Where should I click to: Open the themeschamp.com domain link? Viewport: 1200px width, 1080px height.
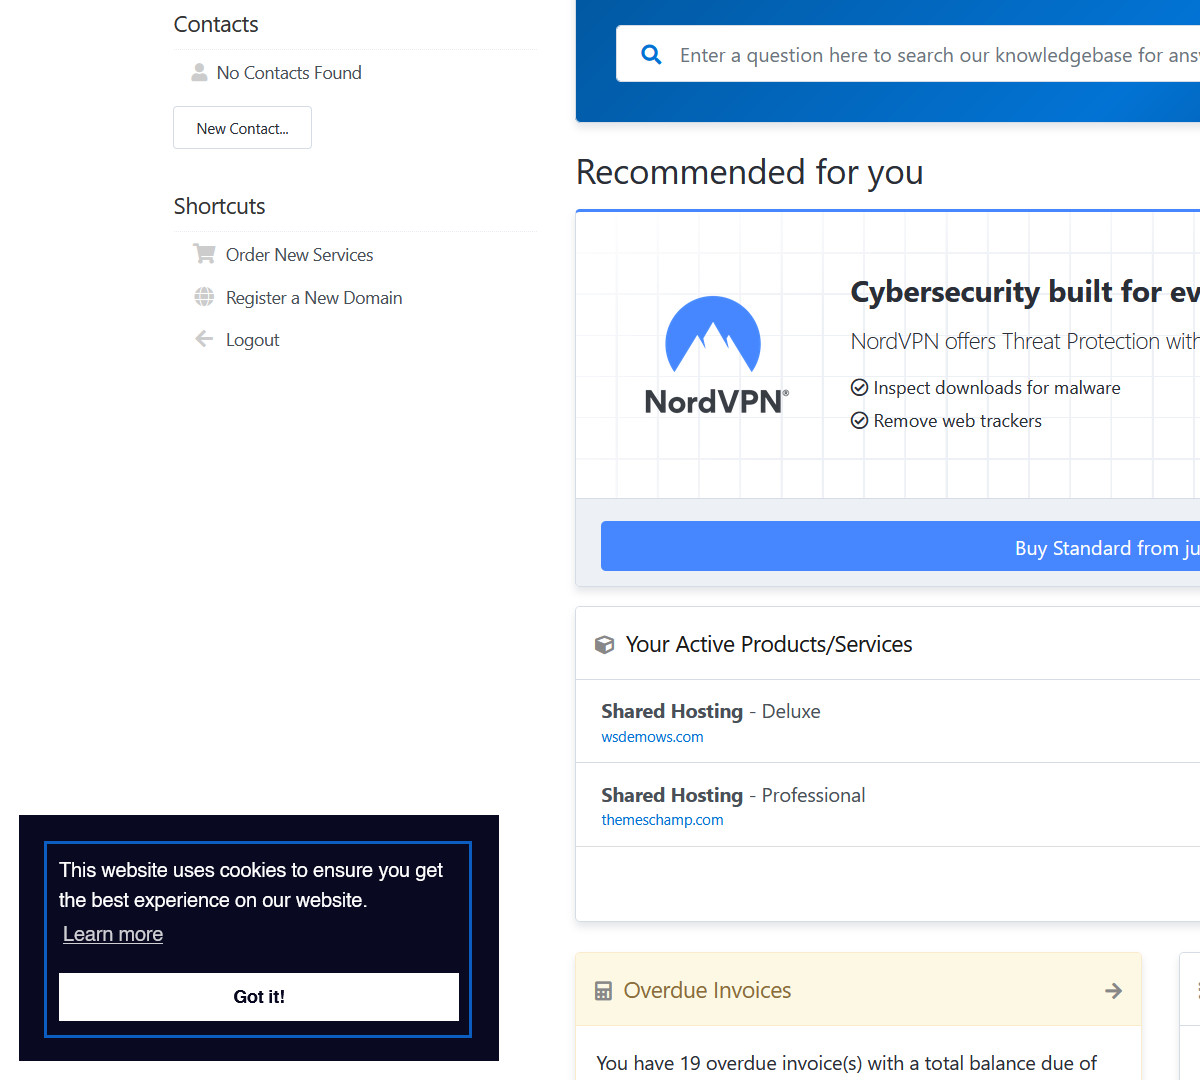662,820
